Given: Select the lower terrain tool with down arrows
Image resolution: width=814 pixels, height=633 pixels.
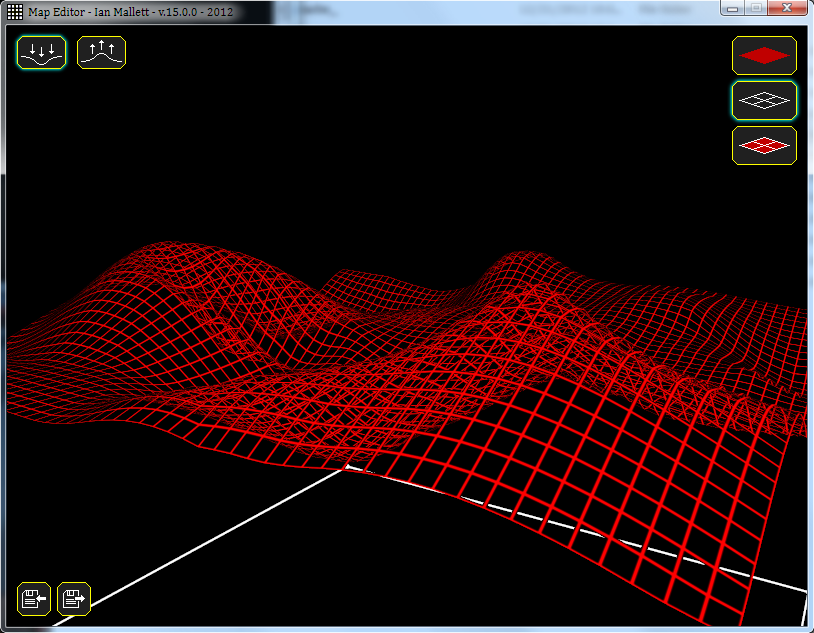Looking at the screenshot, I should 41,52.
